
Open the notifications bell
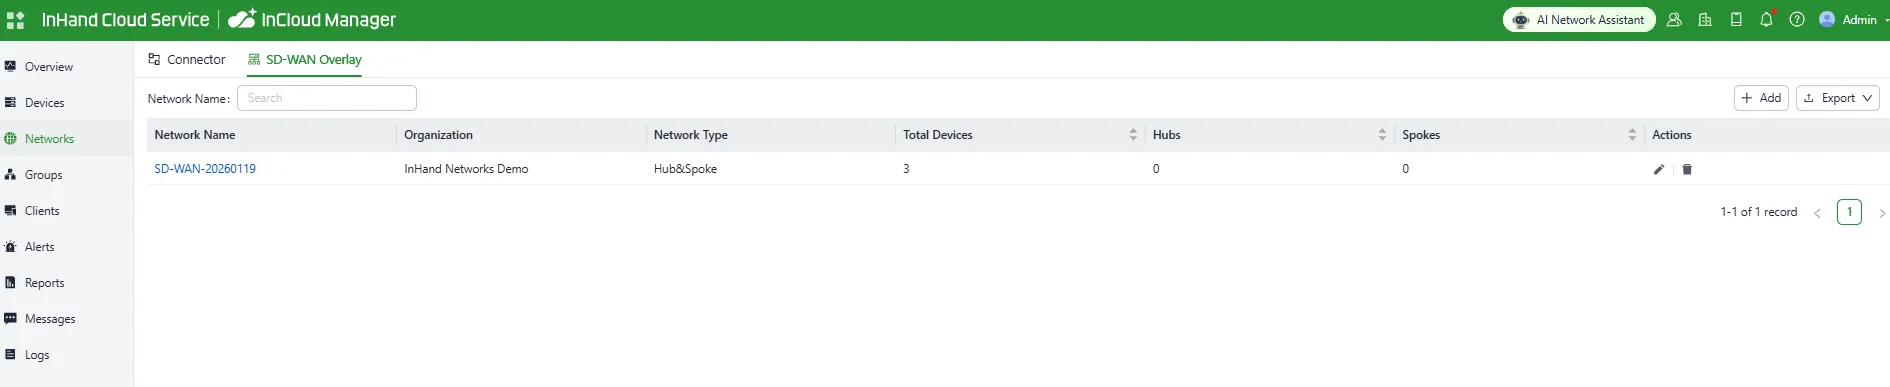coord(1767,20)
